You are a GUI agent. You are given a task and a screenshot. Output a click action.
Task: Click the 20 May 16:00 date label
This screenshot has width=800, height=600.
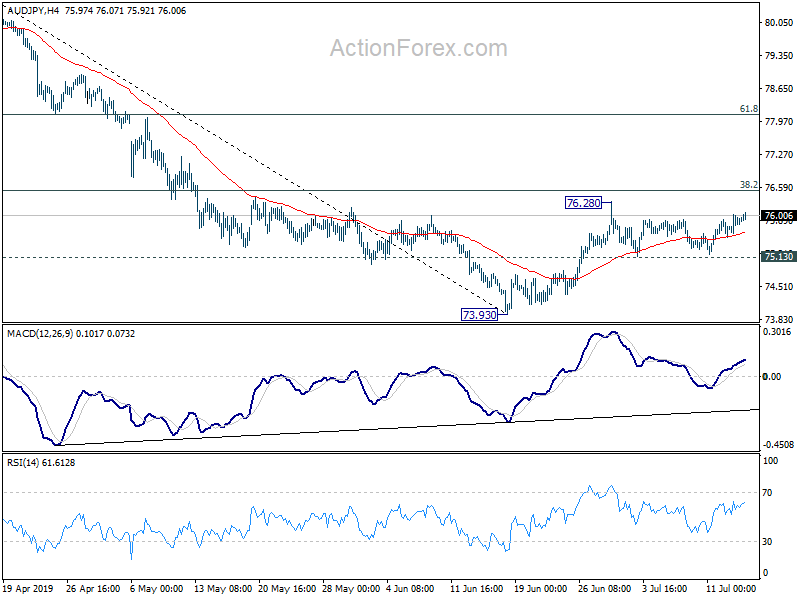click(288, 589)
